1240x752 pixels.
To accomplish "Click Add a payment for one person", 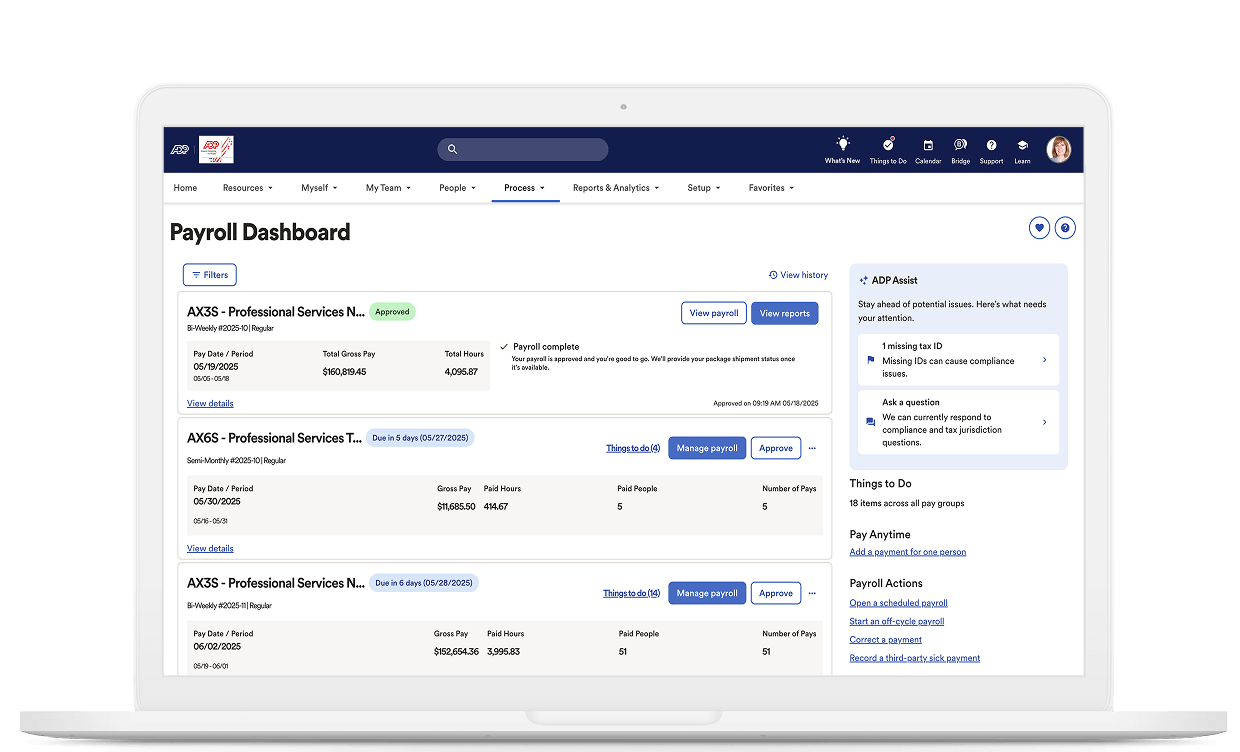I will [907, 551].
